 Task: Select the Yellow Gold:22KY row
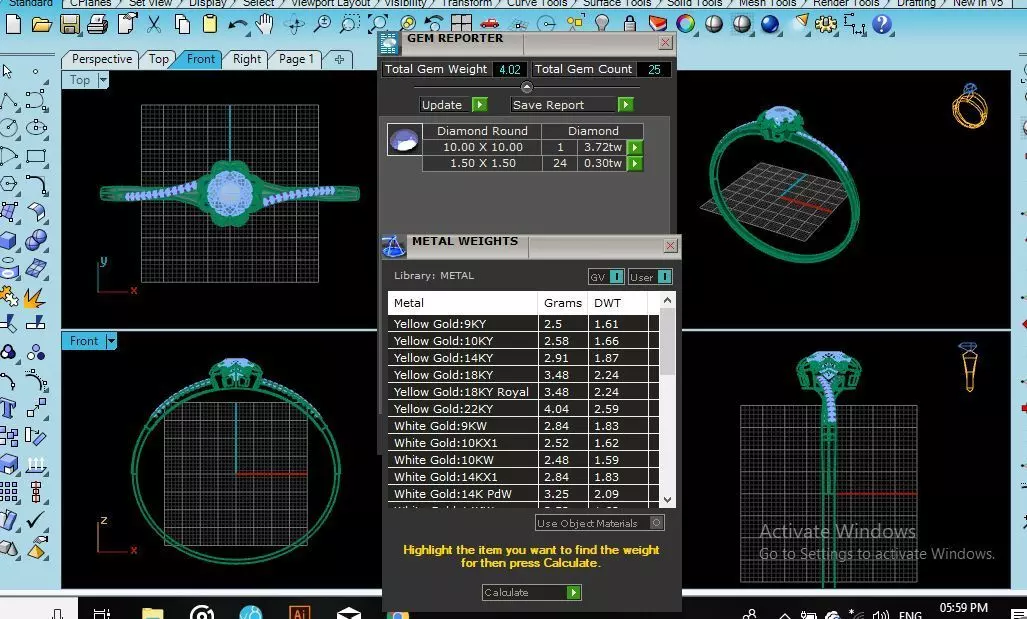[523, 409]
